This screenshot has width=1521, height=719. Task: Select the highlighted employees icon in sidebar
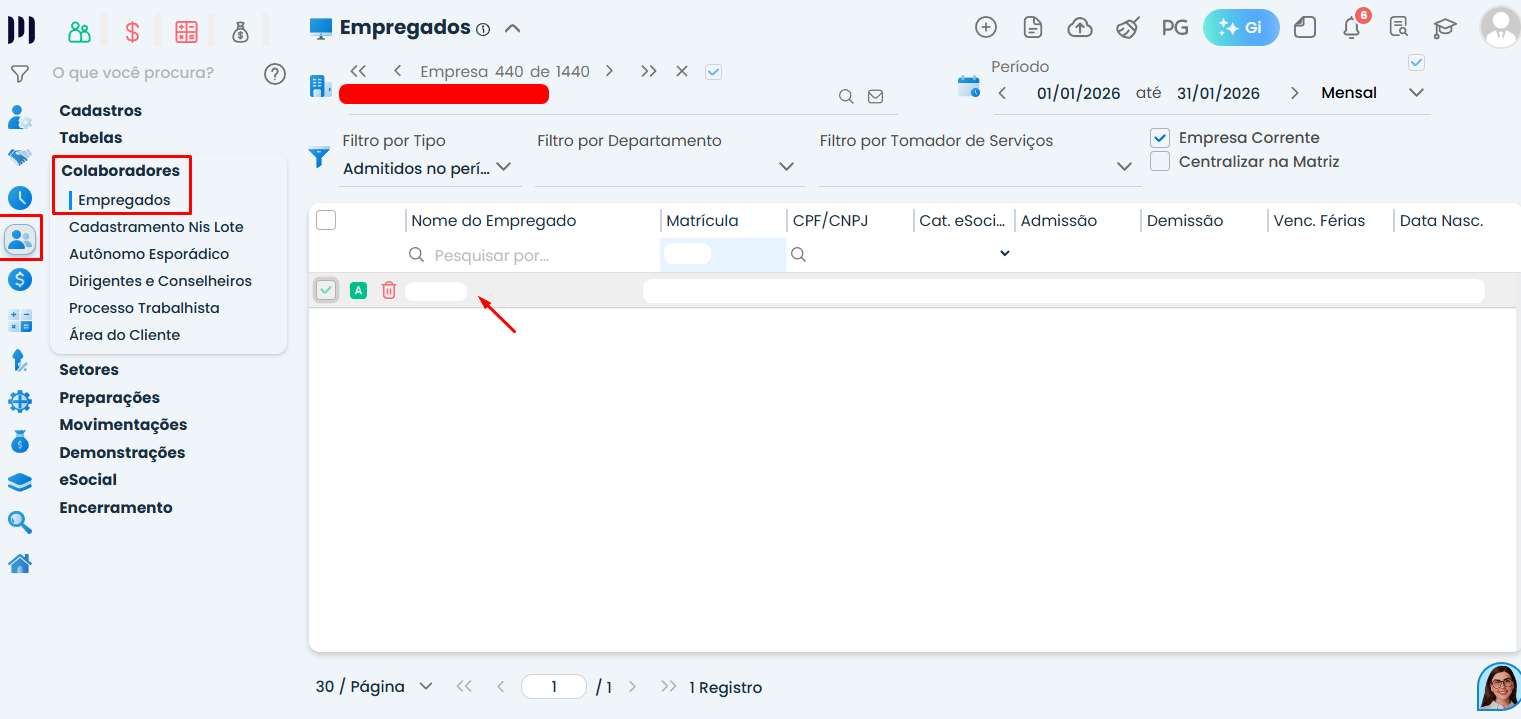20,239
